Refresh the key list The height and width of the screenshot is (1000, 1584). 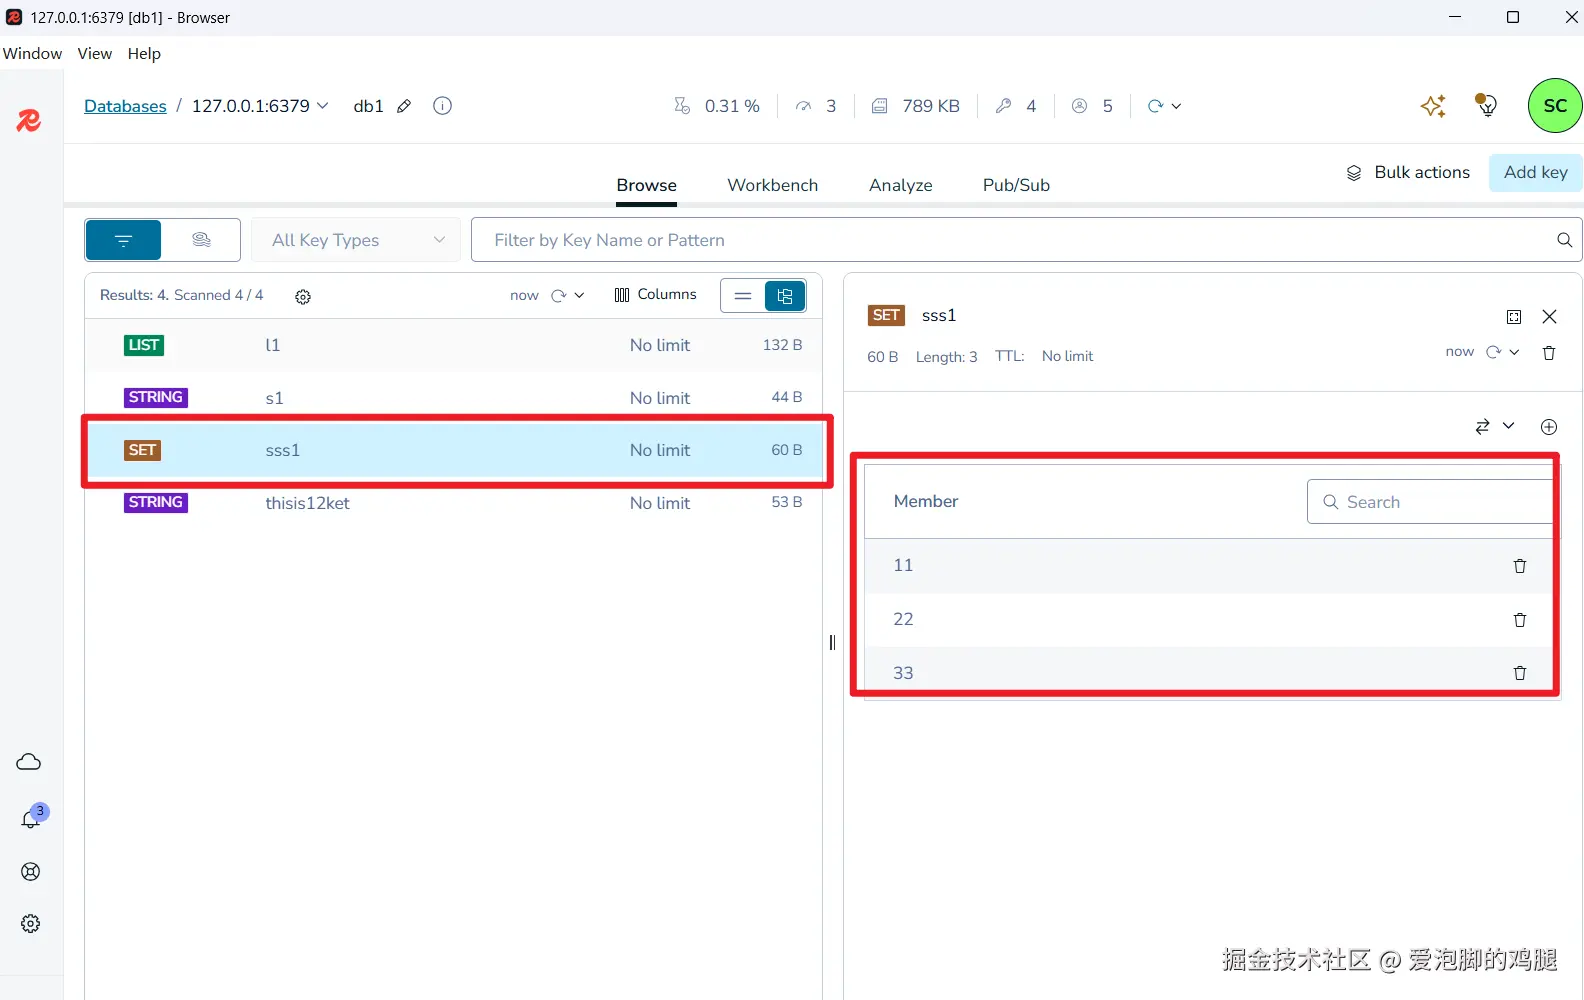click(559, 295)
